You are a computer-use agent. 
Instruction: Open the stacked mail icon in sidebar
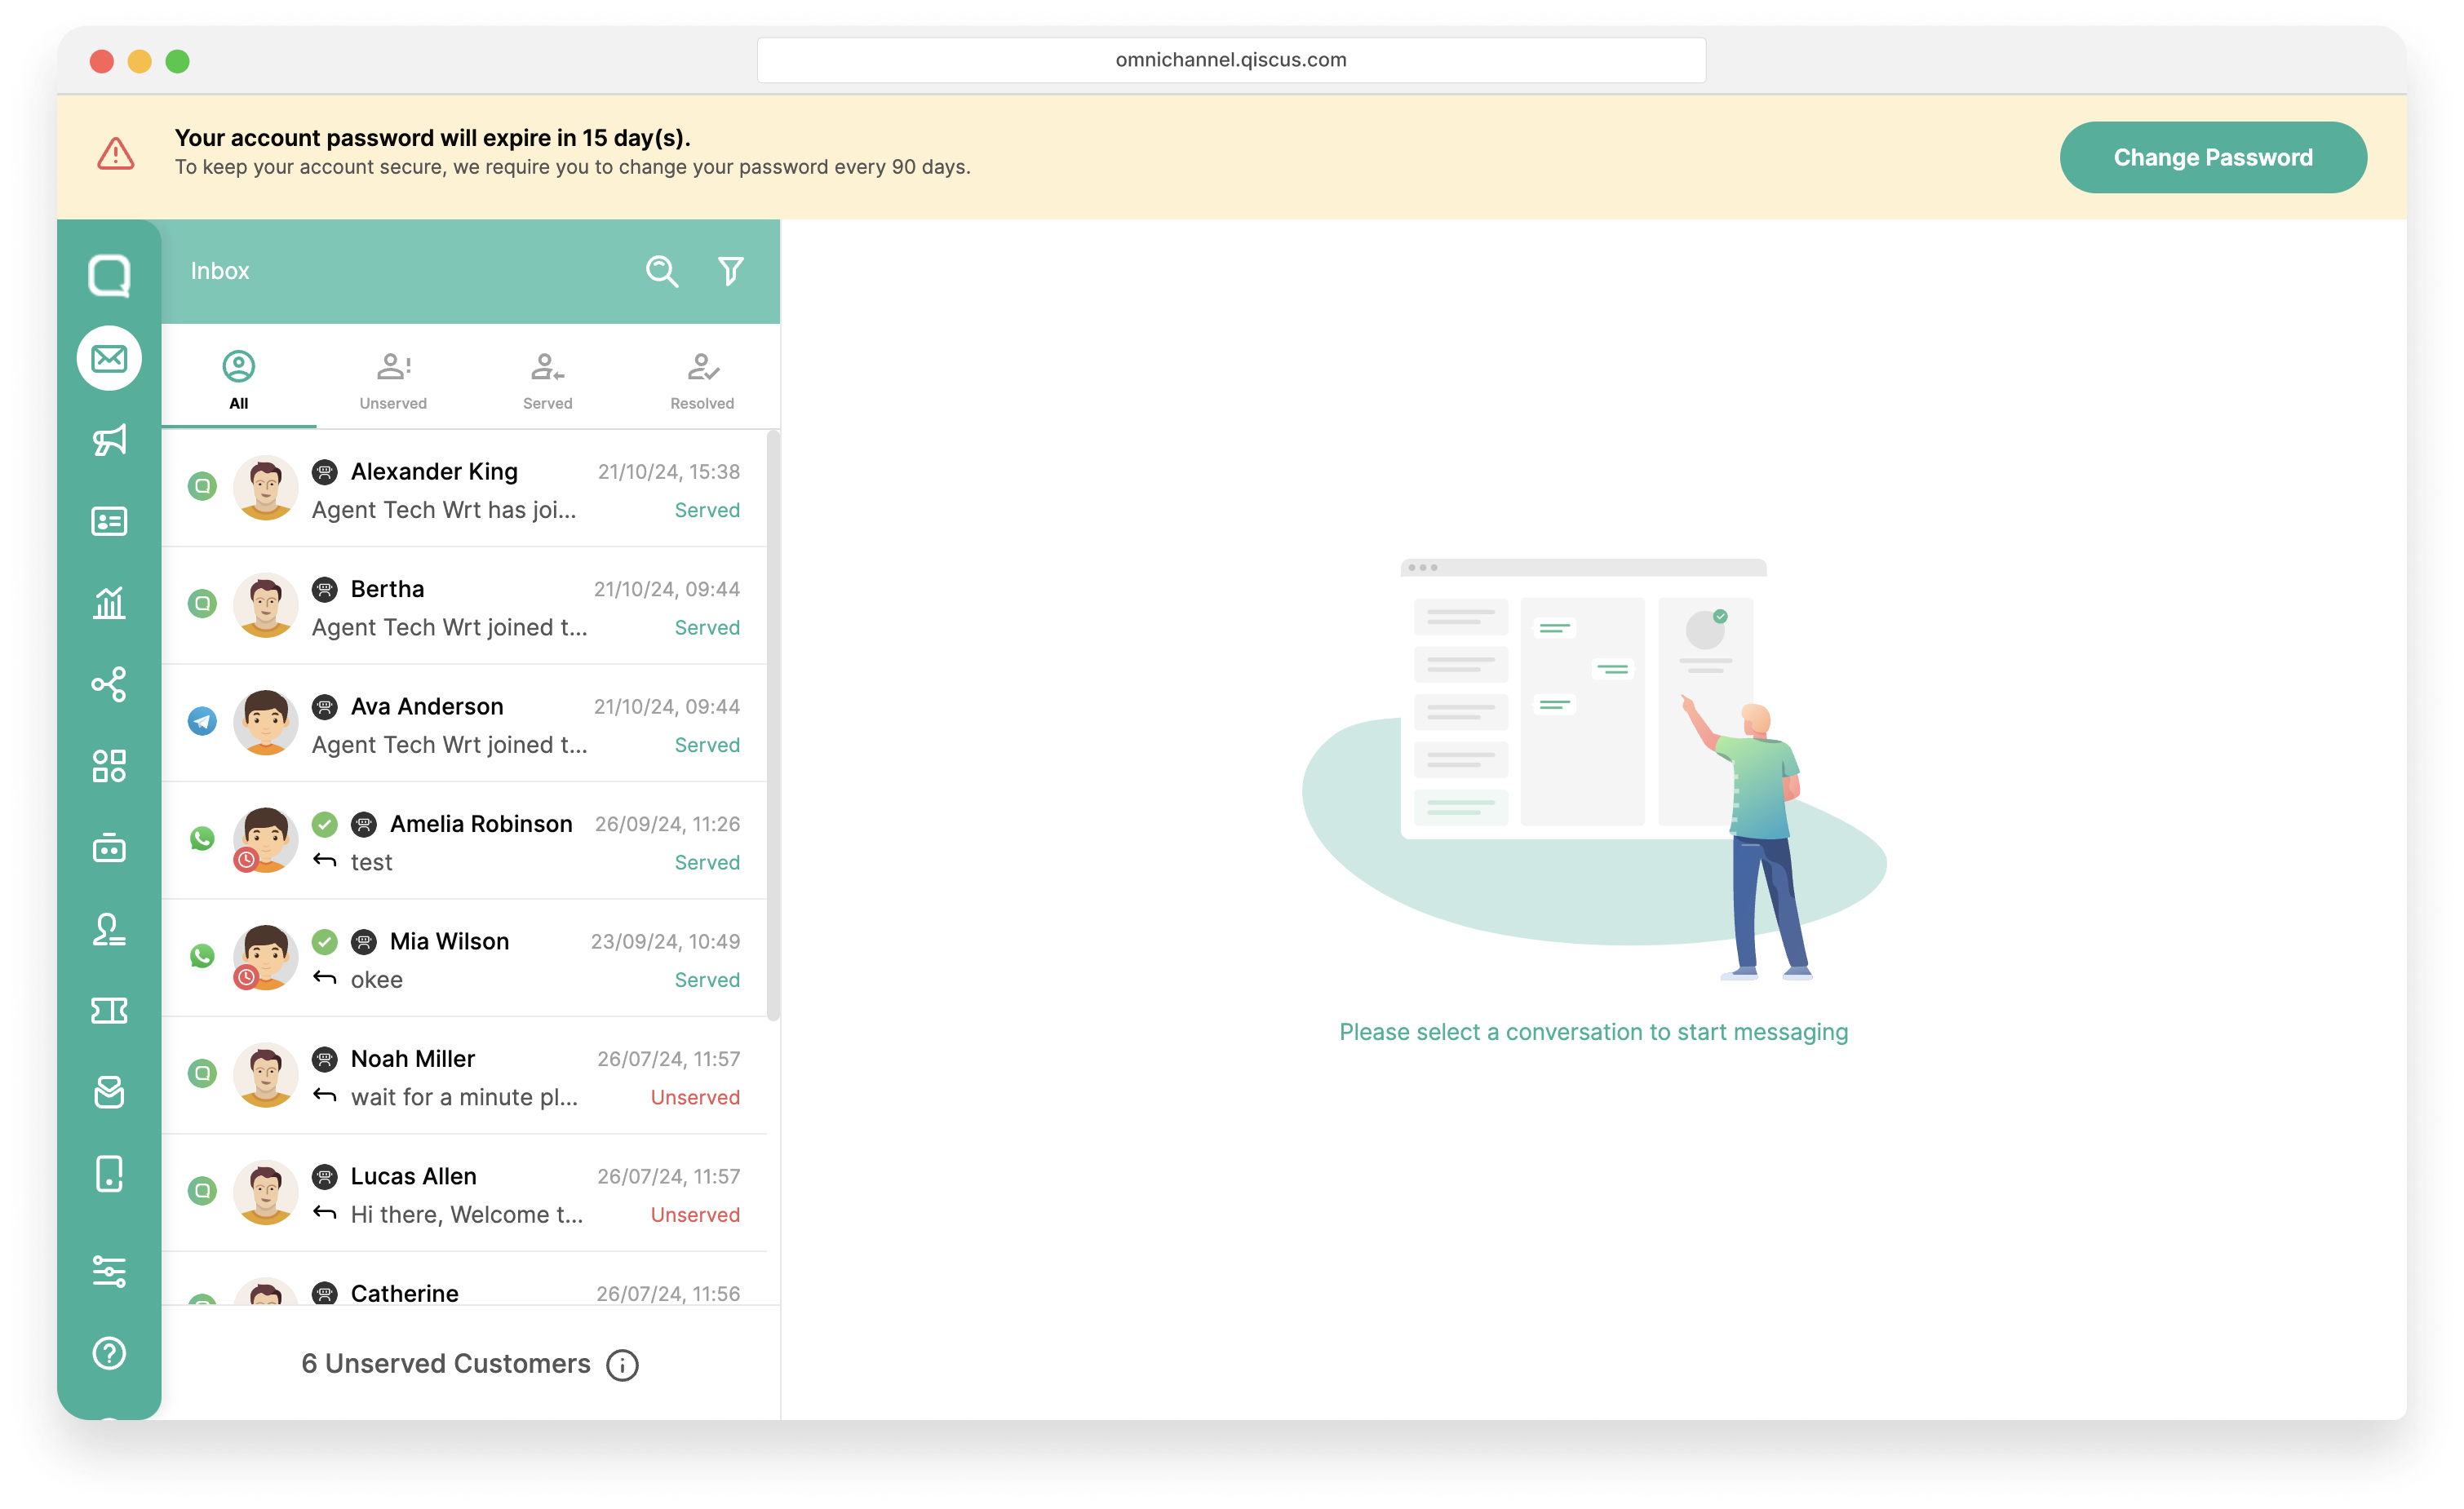[109, 1092]
